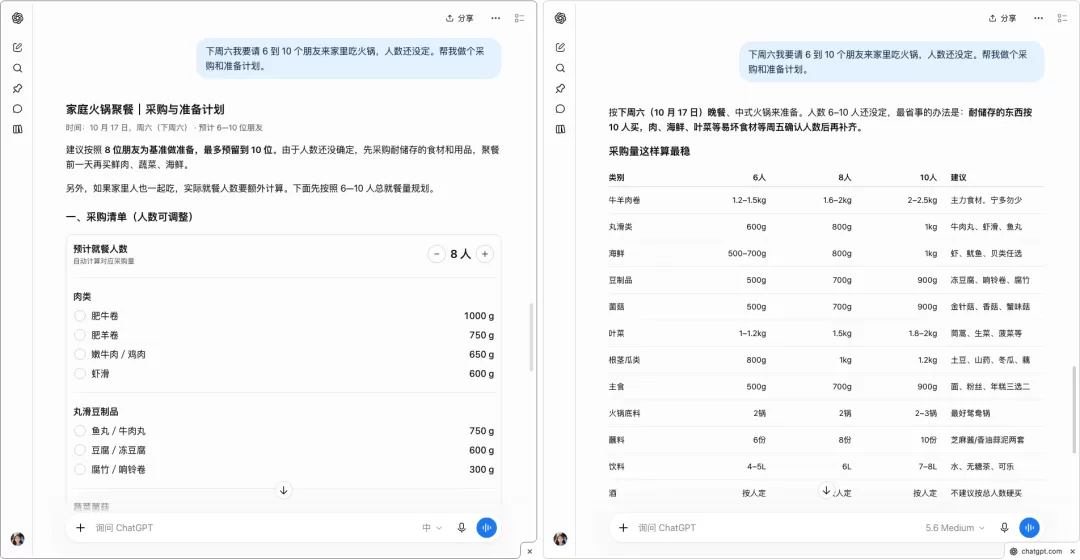The width and height of the screenshot is (1080, 560).
Task: Open chats bubble icon in the right window sidebar
Action: 561,109
